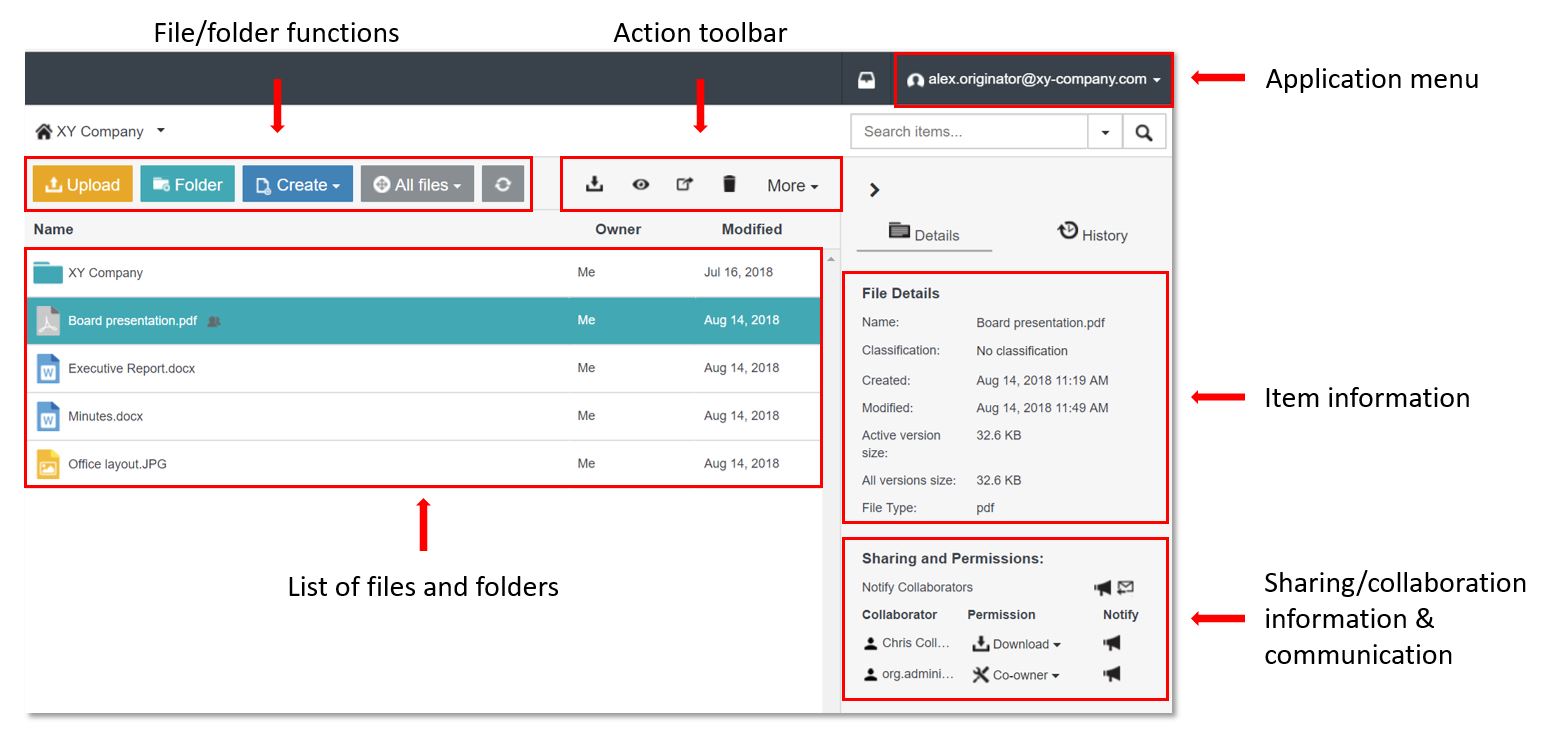Viewport: 1543px width, 743px height.
Task: Sort list by Name column header
Action: click(53, 229)
